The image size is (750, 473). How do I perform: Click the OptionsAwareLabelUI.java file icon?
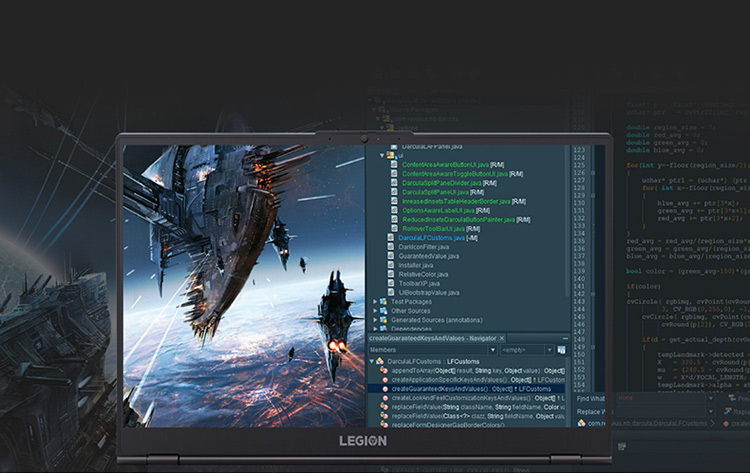(x=394, y=210)
